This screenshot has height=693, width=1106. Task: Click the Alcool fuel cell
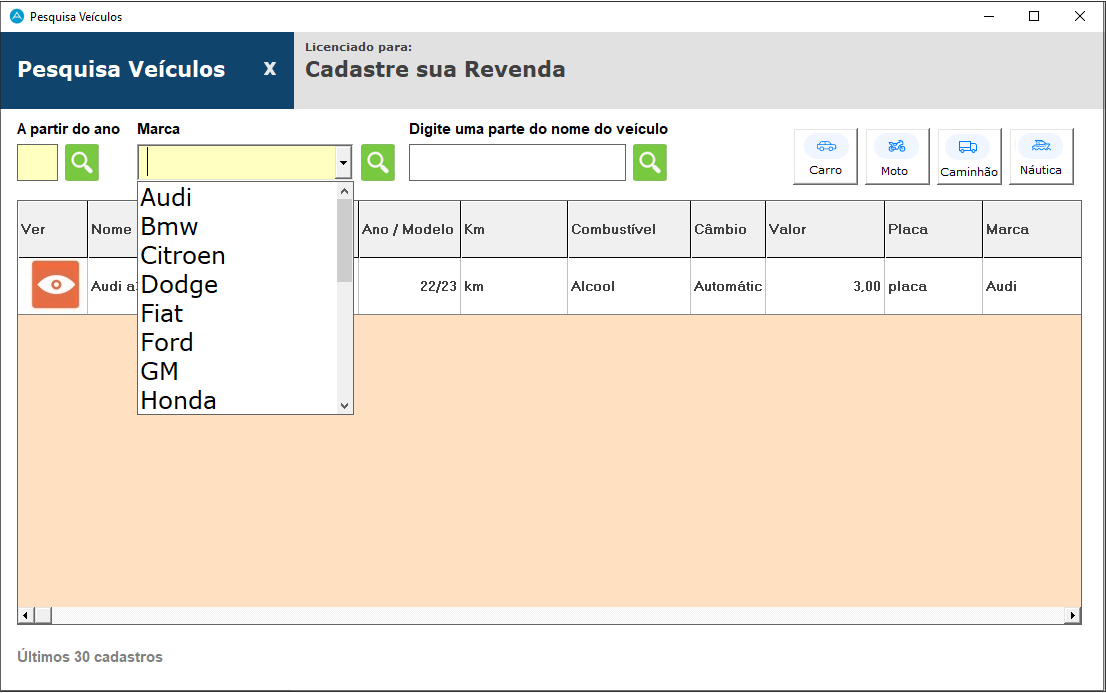pos(629,287)
